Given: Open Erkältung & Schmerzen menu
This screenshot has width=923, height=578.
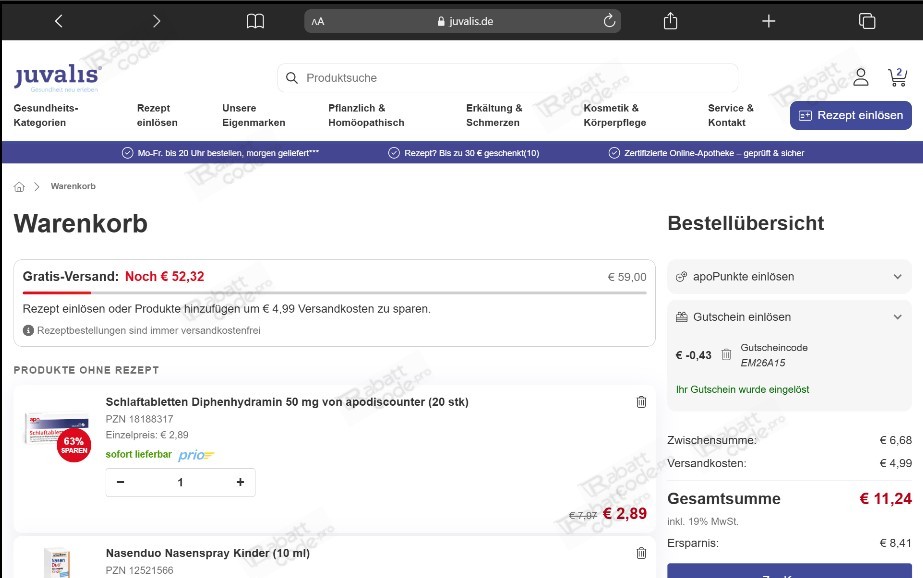Looking at the screenshot, I should [494, 115].
